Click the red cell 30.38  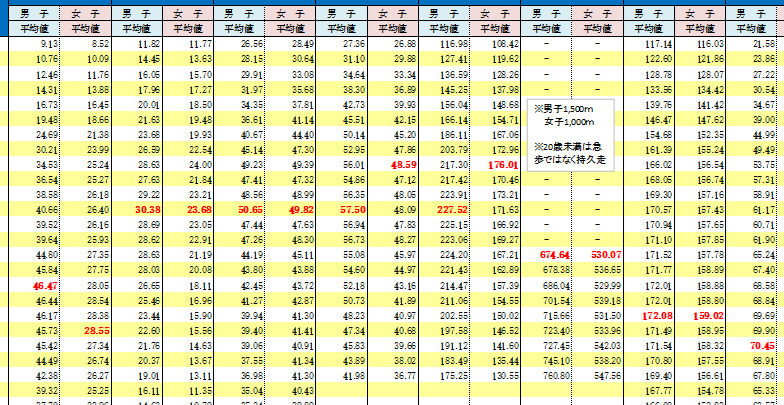click(x=148, y=210)
